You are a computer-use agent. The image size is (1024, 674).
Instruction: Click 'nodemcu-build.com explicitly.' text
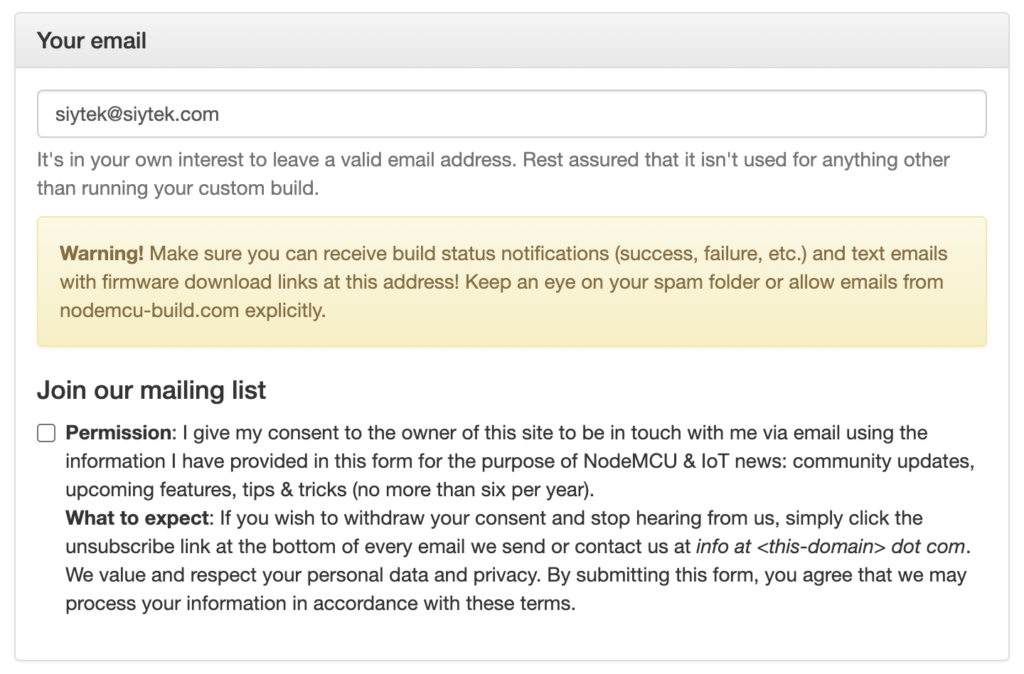[193, 310]
